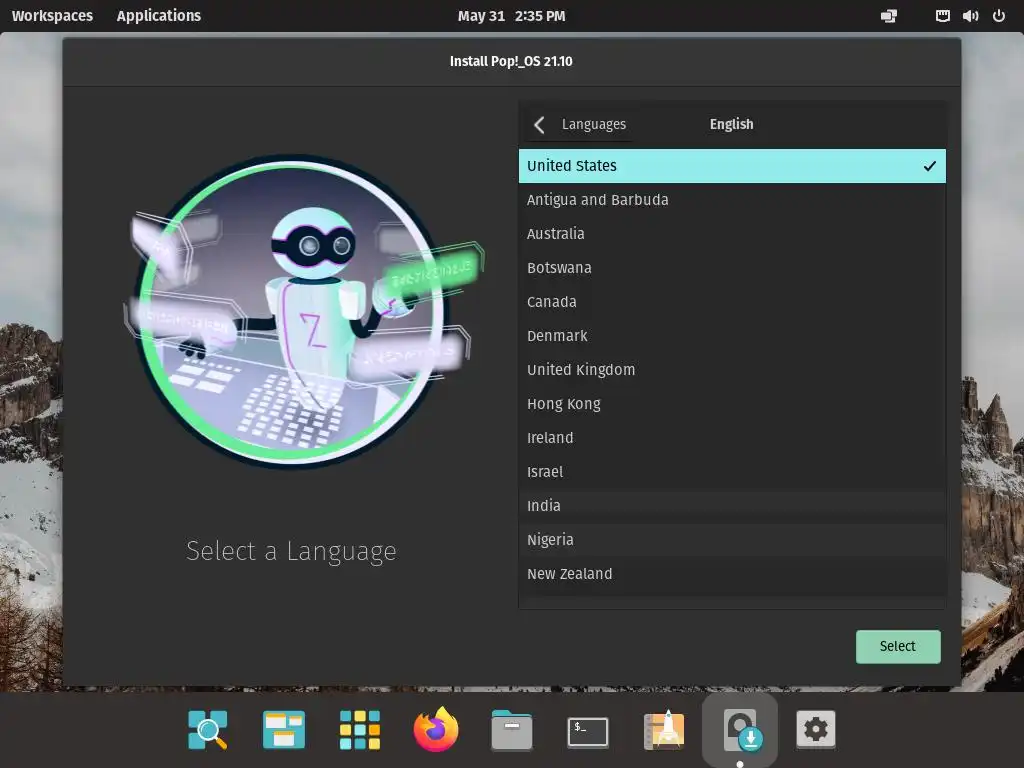Choose Israel from the list

pyautogui.click(x=732, y=472)
